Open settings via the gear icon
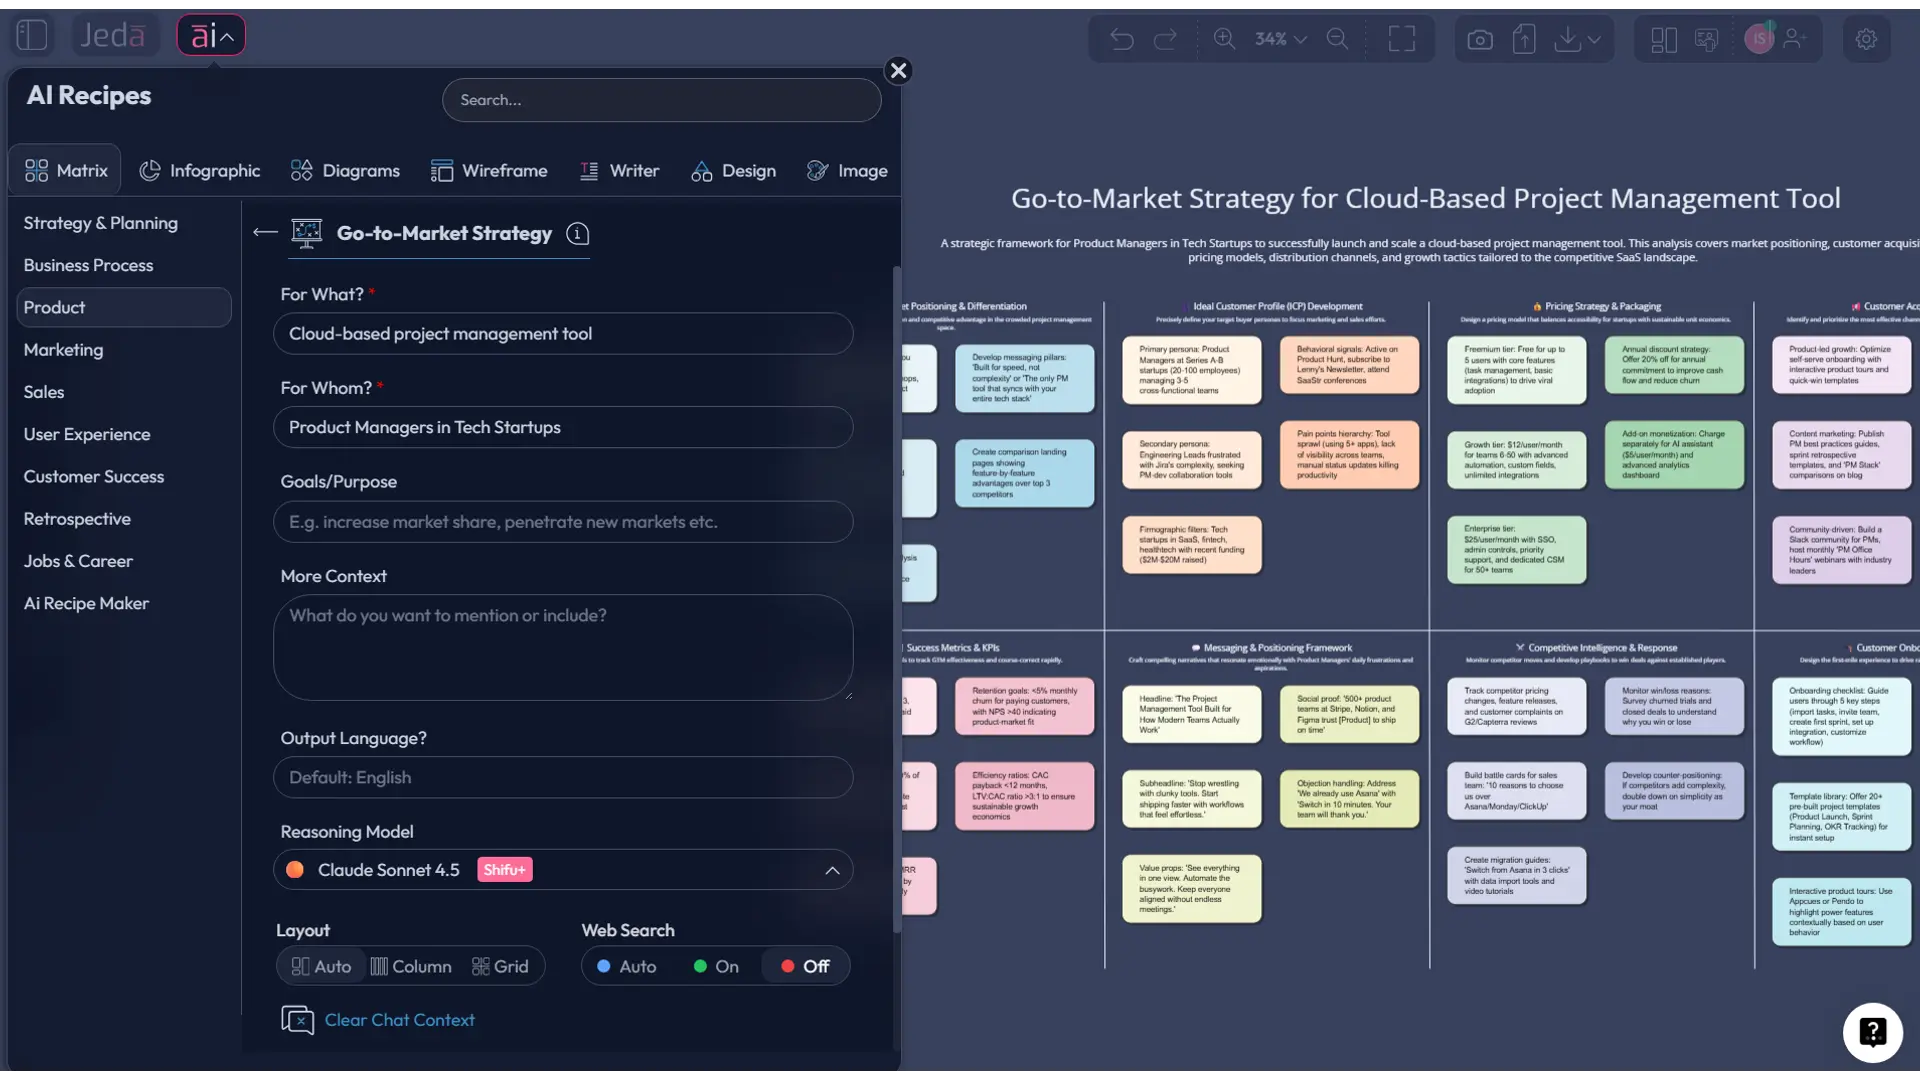 pyautogui.click(x=1866, y=39)
